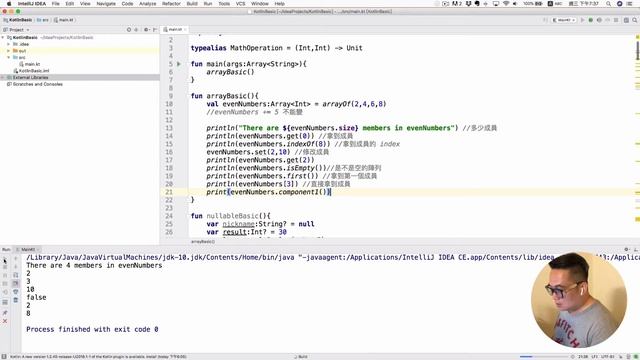The width and height of the screenshot is (640, 360).
Task: Click the print icon in Run console toolbar
Action: 16,291
